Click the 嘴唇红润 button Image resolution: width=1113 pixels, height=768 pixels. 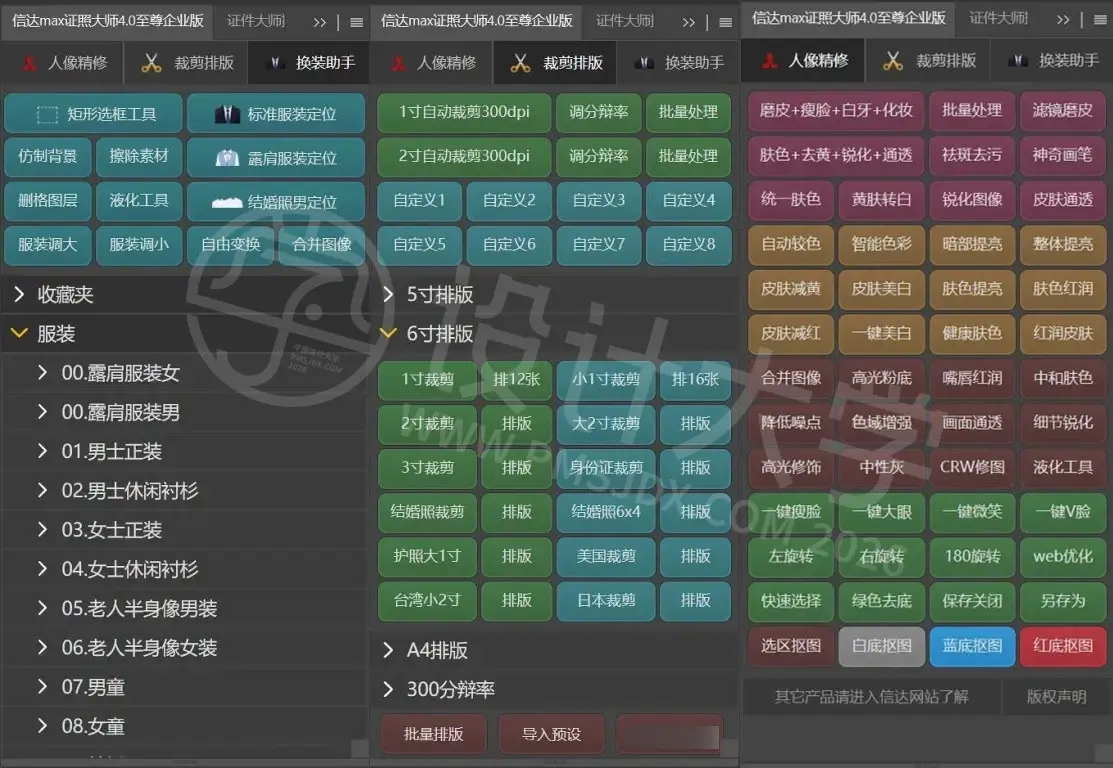972,378
